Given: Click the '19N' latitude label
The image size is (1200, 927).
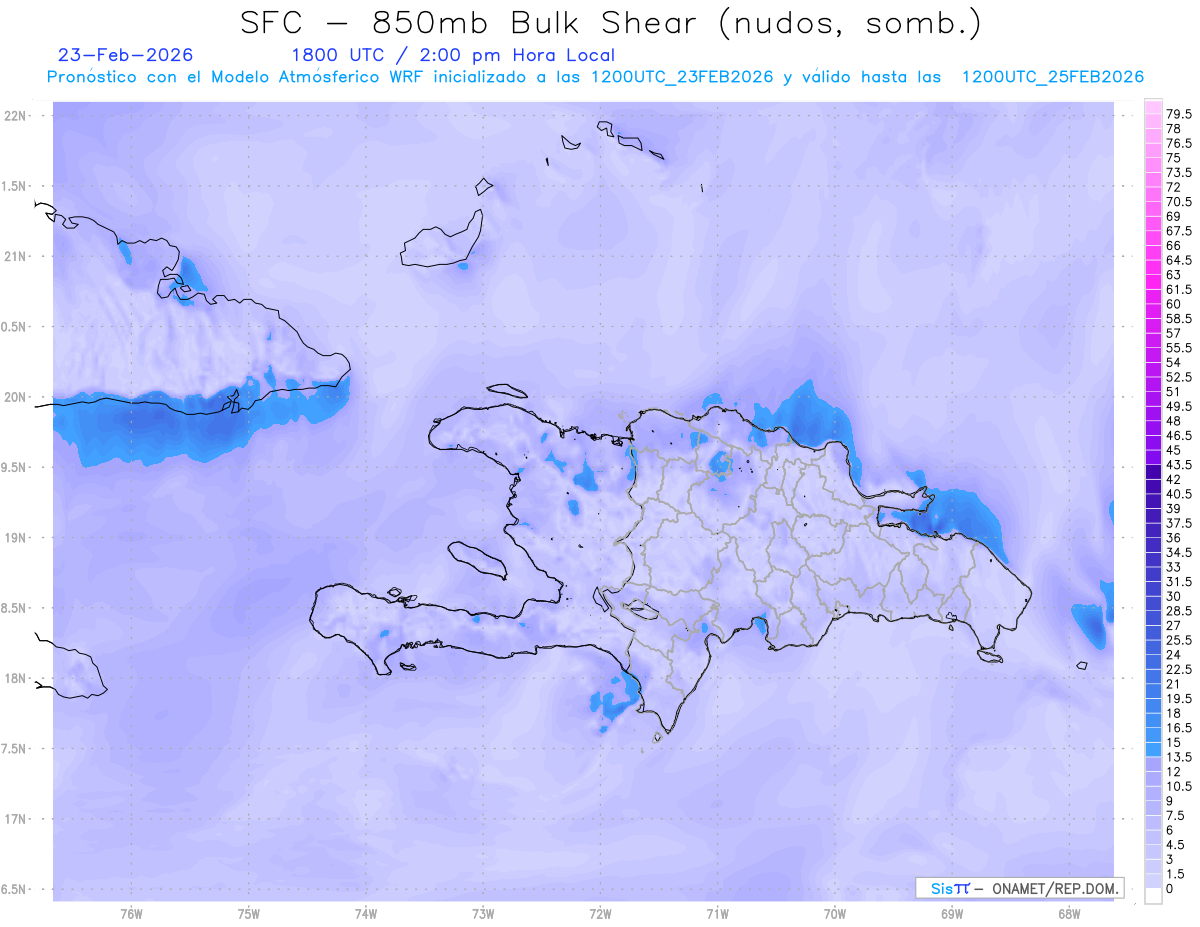Looking at the screenshot, I should 17,538.
